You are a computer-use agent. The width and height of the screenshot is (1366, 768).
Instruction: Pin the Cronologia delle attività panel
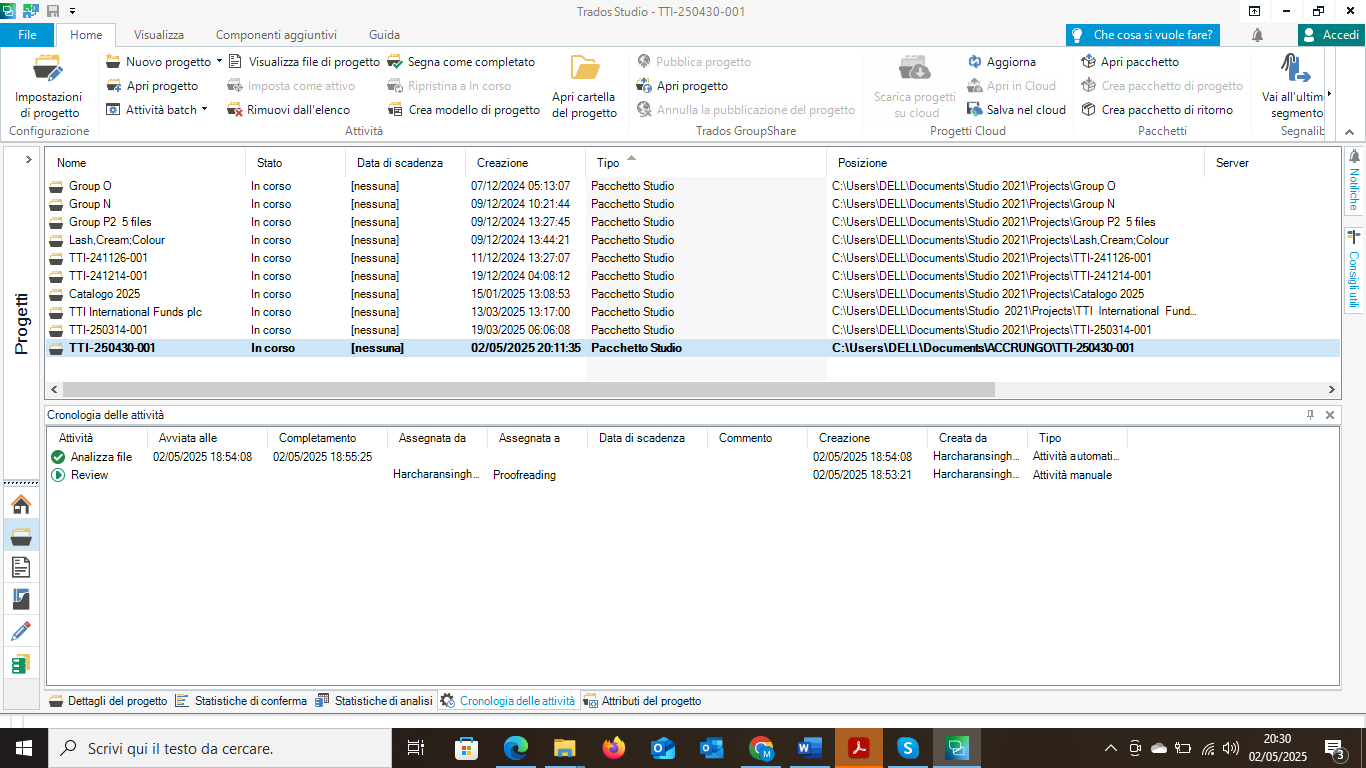click(x=1310, y=414)
